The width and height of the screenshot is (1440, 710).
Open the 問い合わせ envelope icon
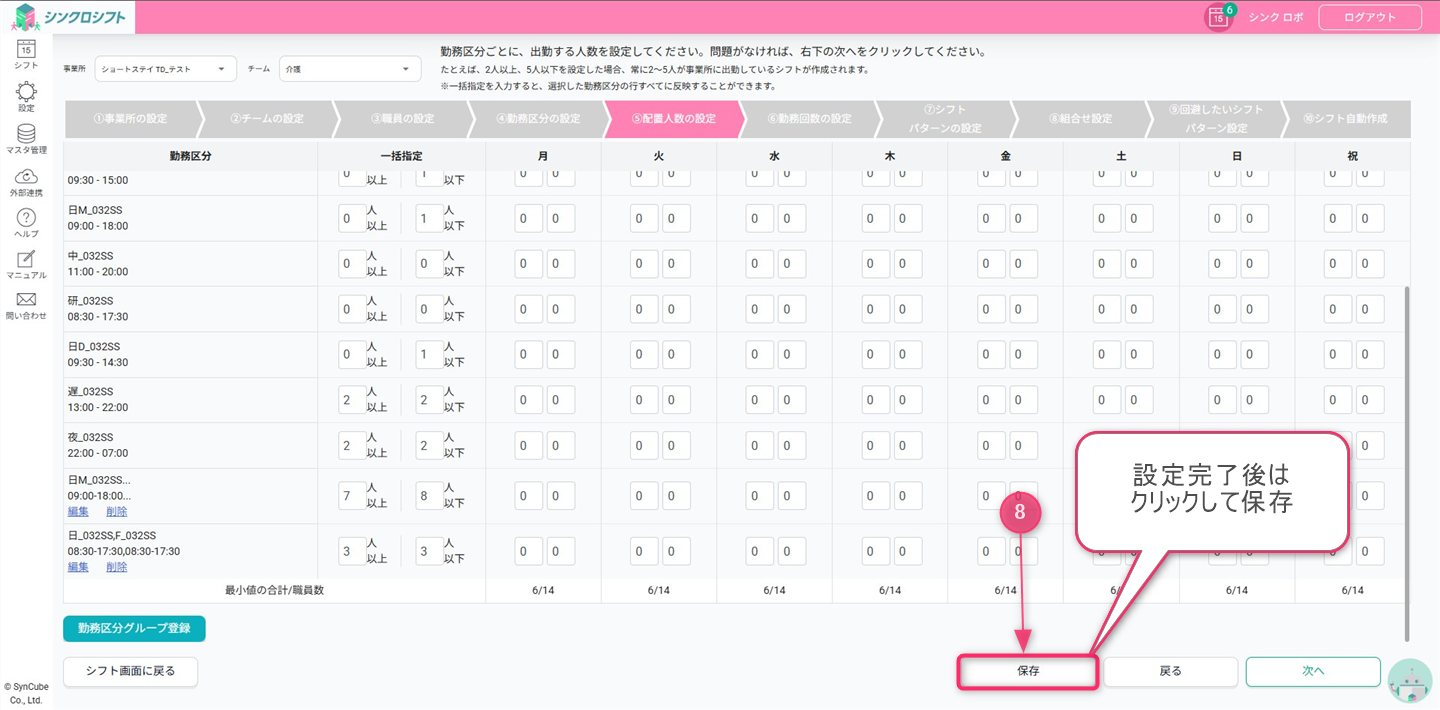pyautogui.click(x=26, y=301)
